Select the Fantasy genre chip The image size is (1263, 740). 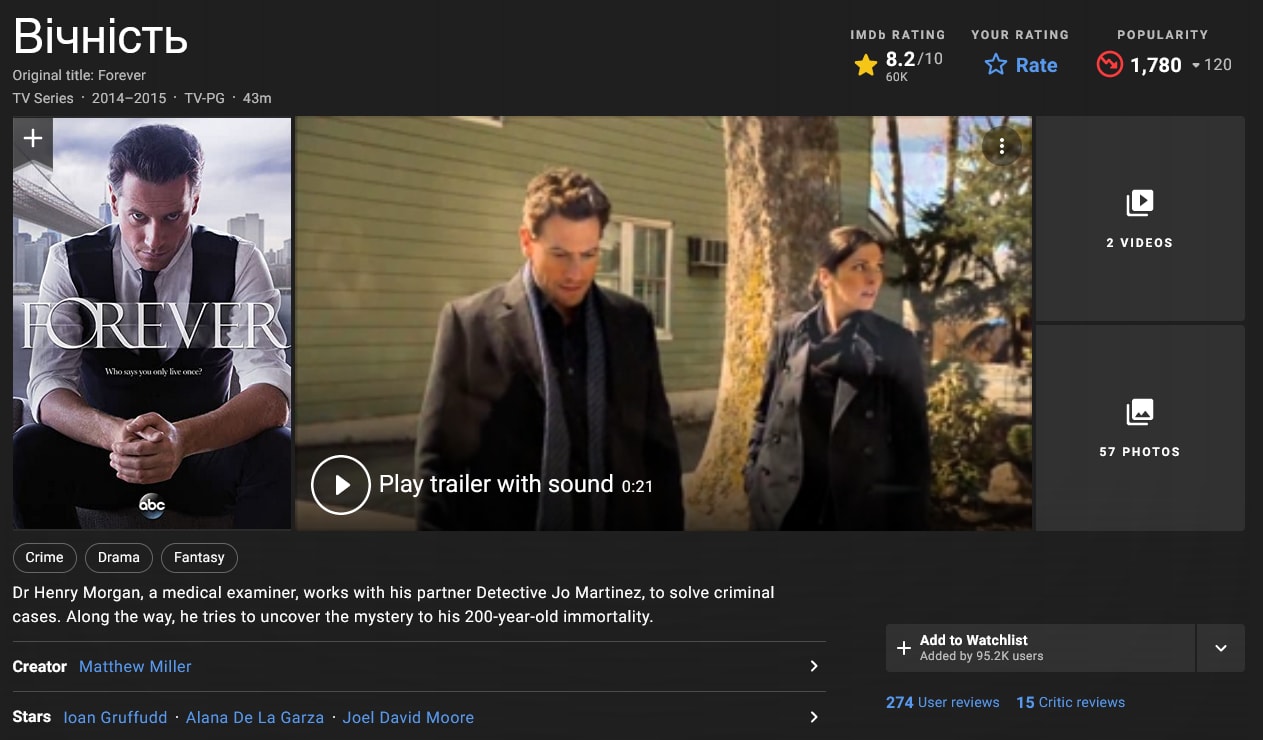(199, 558)
